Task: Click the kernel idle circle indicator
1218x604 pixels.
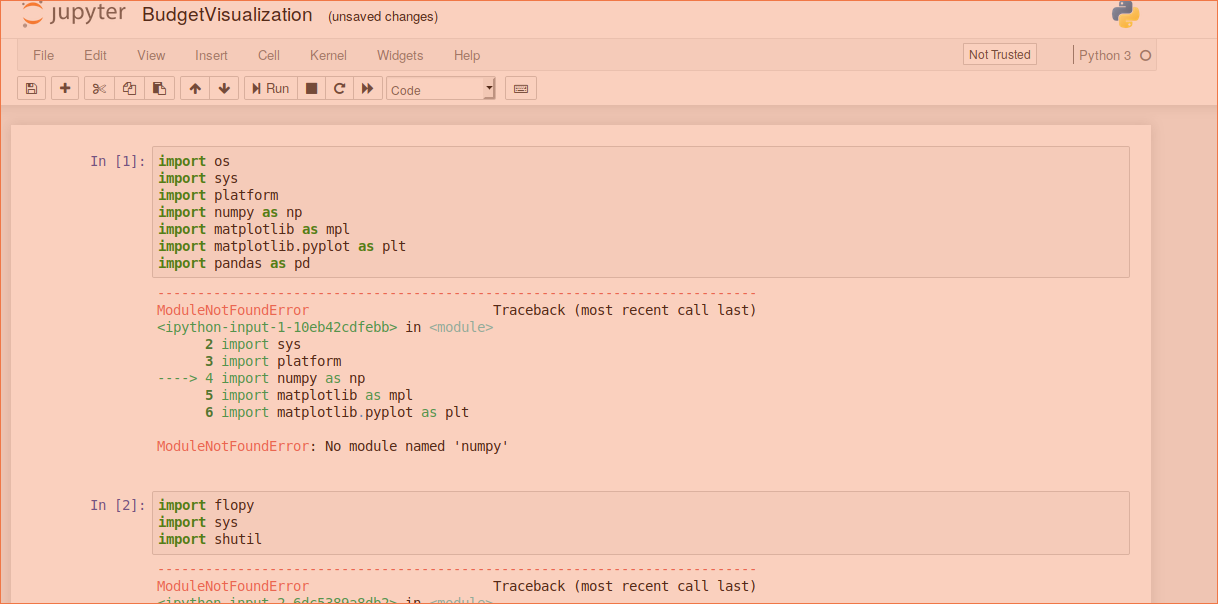Action: coord(1145,56)
